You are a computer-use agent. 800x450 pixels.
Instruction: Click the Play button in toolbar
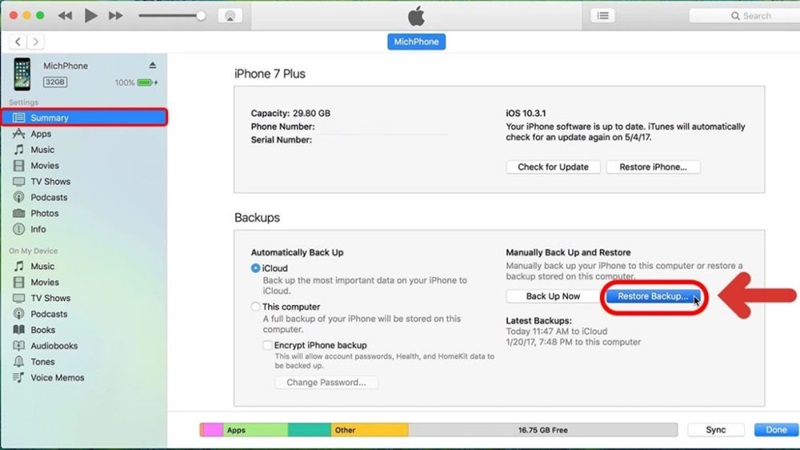click(x=91, y=16)
